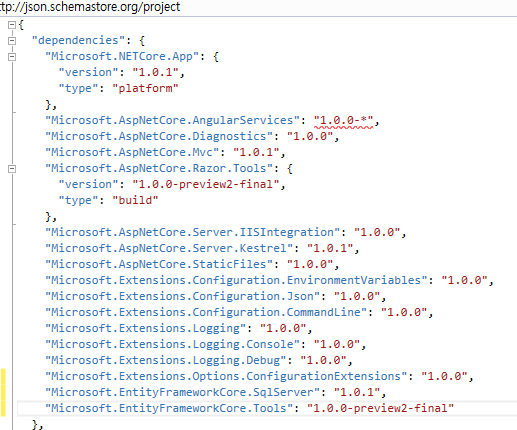
Task: Click the Microsoft.AspNetCore.Mvc key
Action: pos(132,152)
